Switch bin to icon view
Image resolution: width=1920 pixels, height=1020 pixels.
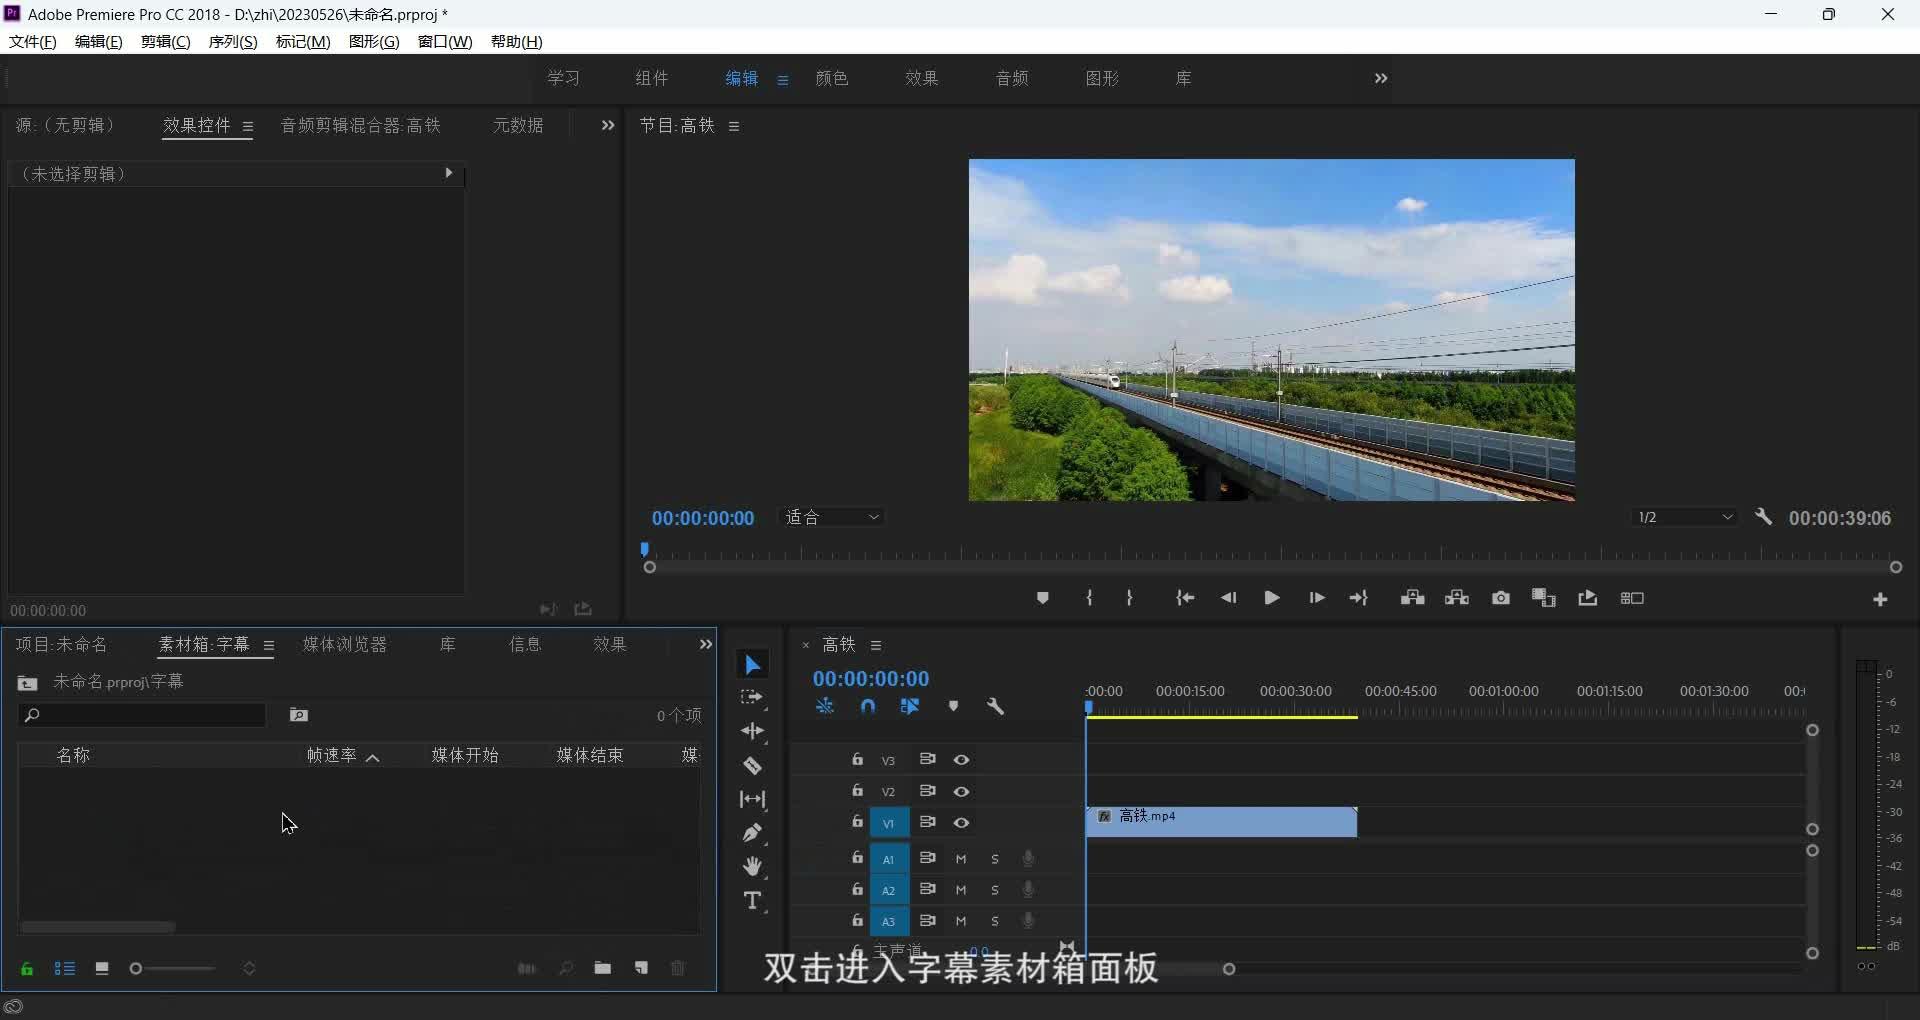(x=102, y=968)
